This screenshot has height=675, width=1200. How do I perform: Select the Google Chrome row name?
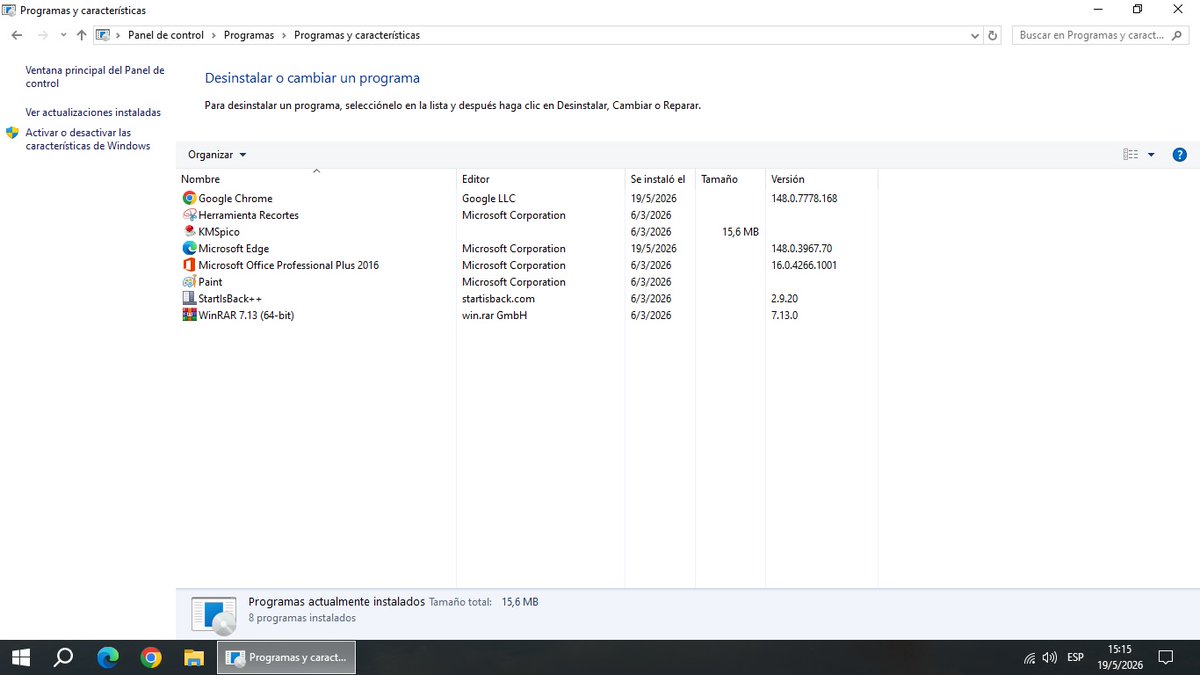tap(235, 198)
